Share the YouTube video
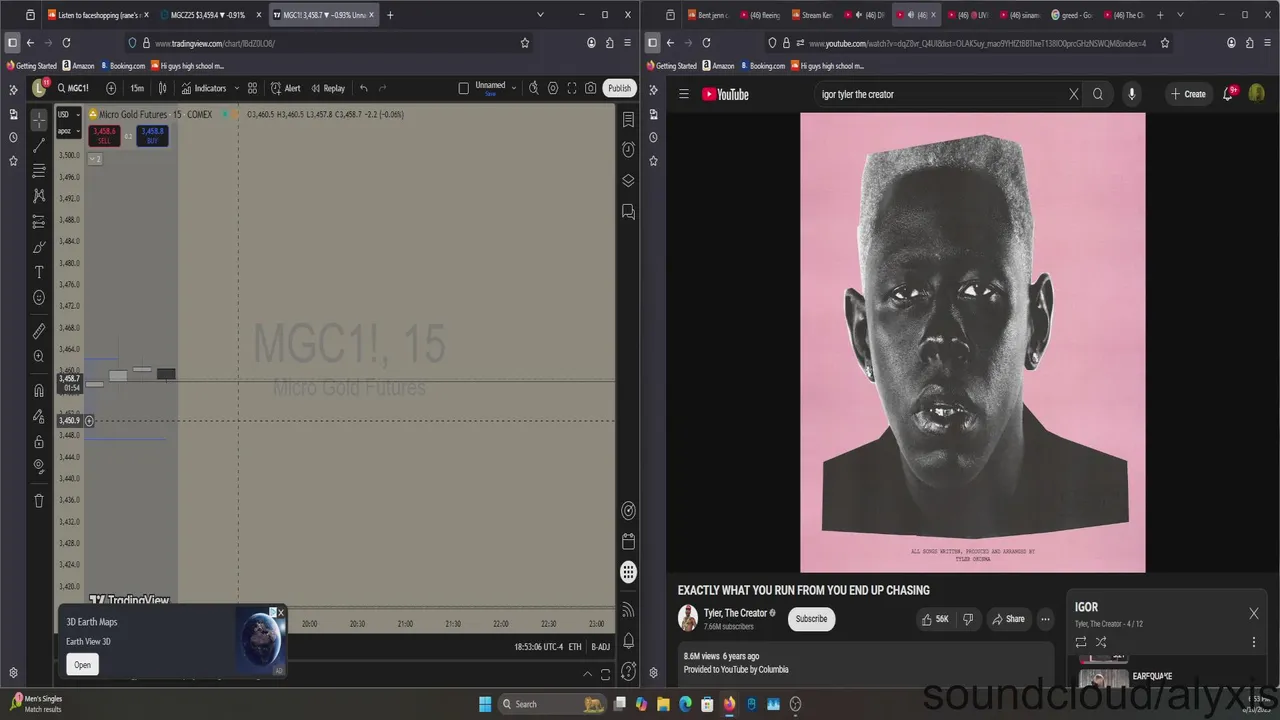 [x=1008, y=619]
